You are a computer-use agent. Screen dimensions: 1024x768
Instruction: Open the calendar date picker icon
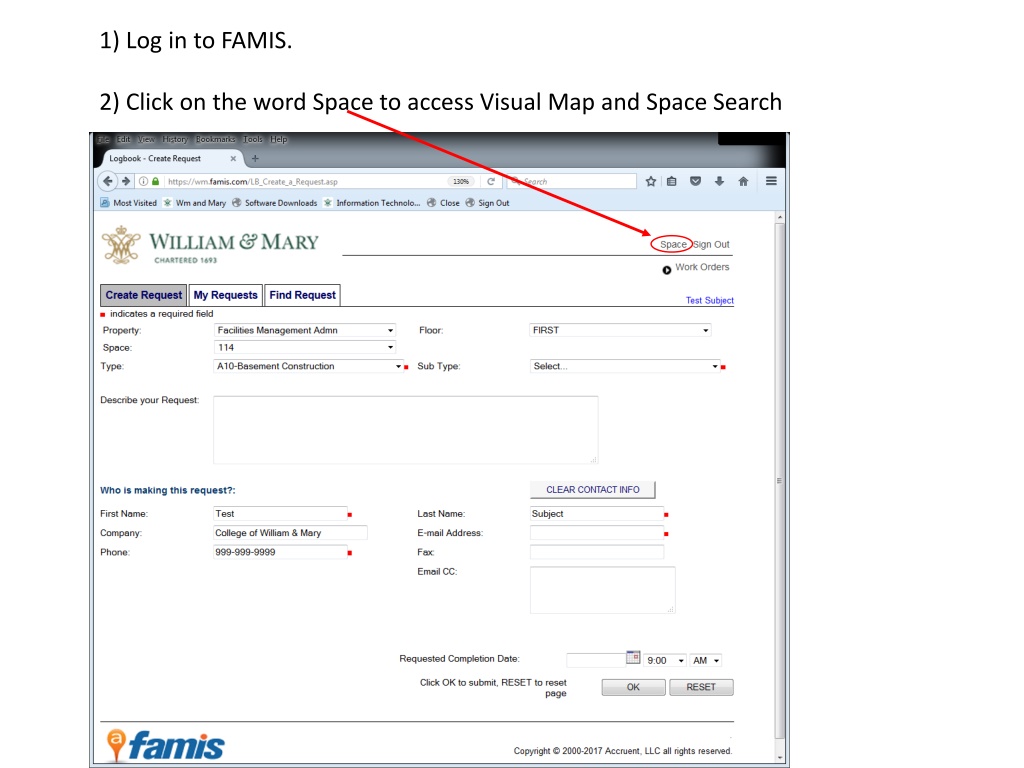click(633, 658)
